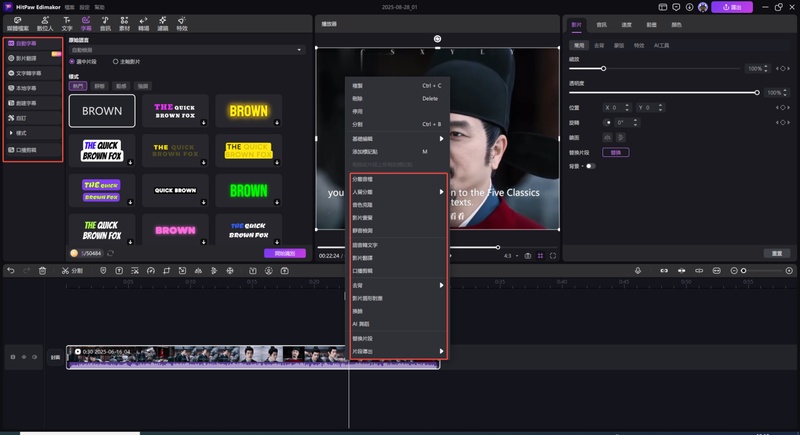This screenshot has height=435, width=800.
Task: Click the fullscreen icon in the player
Action: point(553,256)
